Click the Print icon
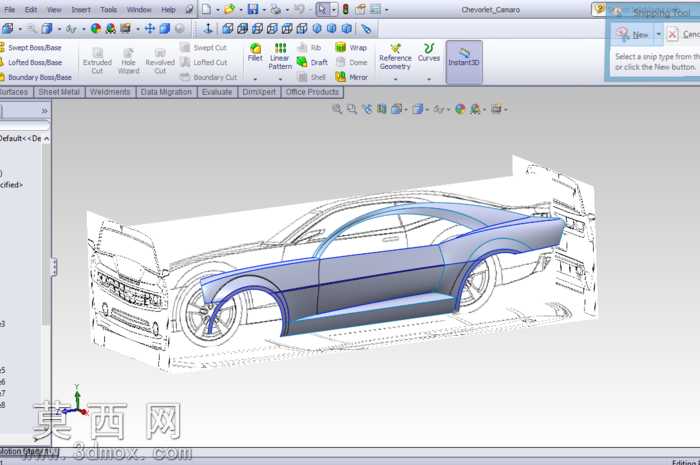The image size is (700, 465). coord(276,9)
